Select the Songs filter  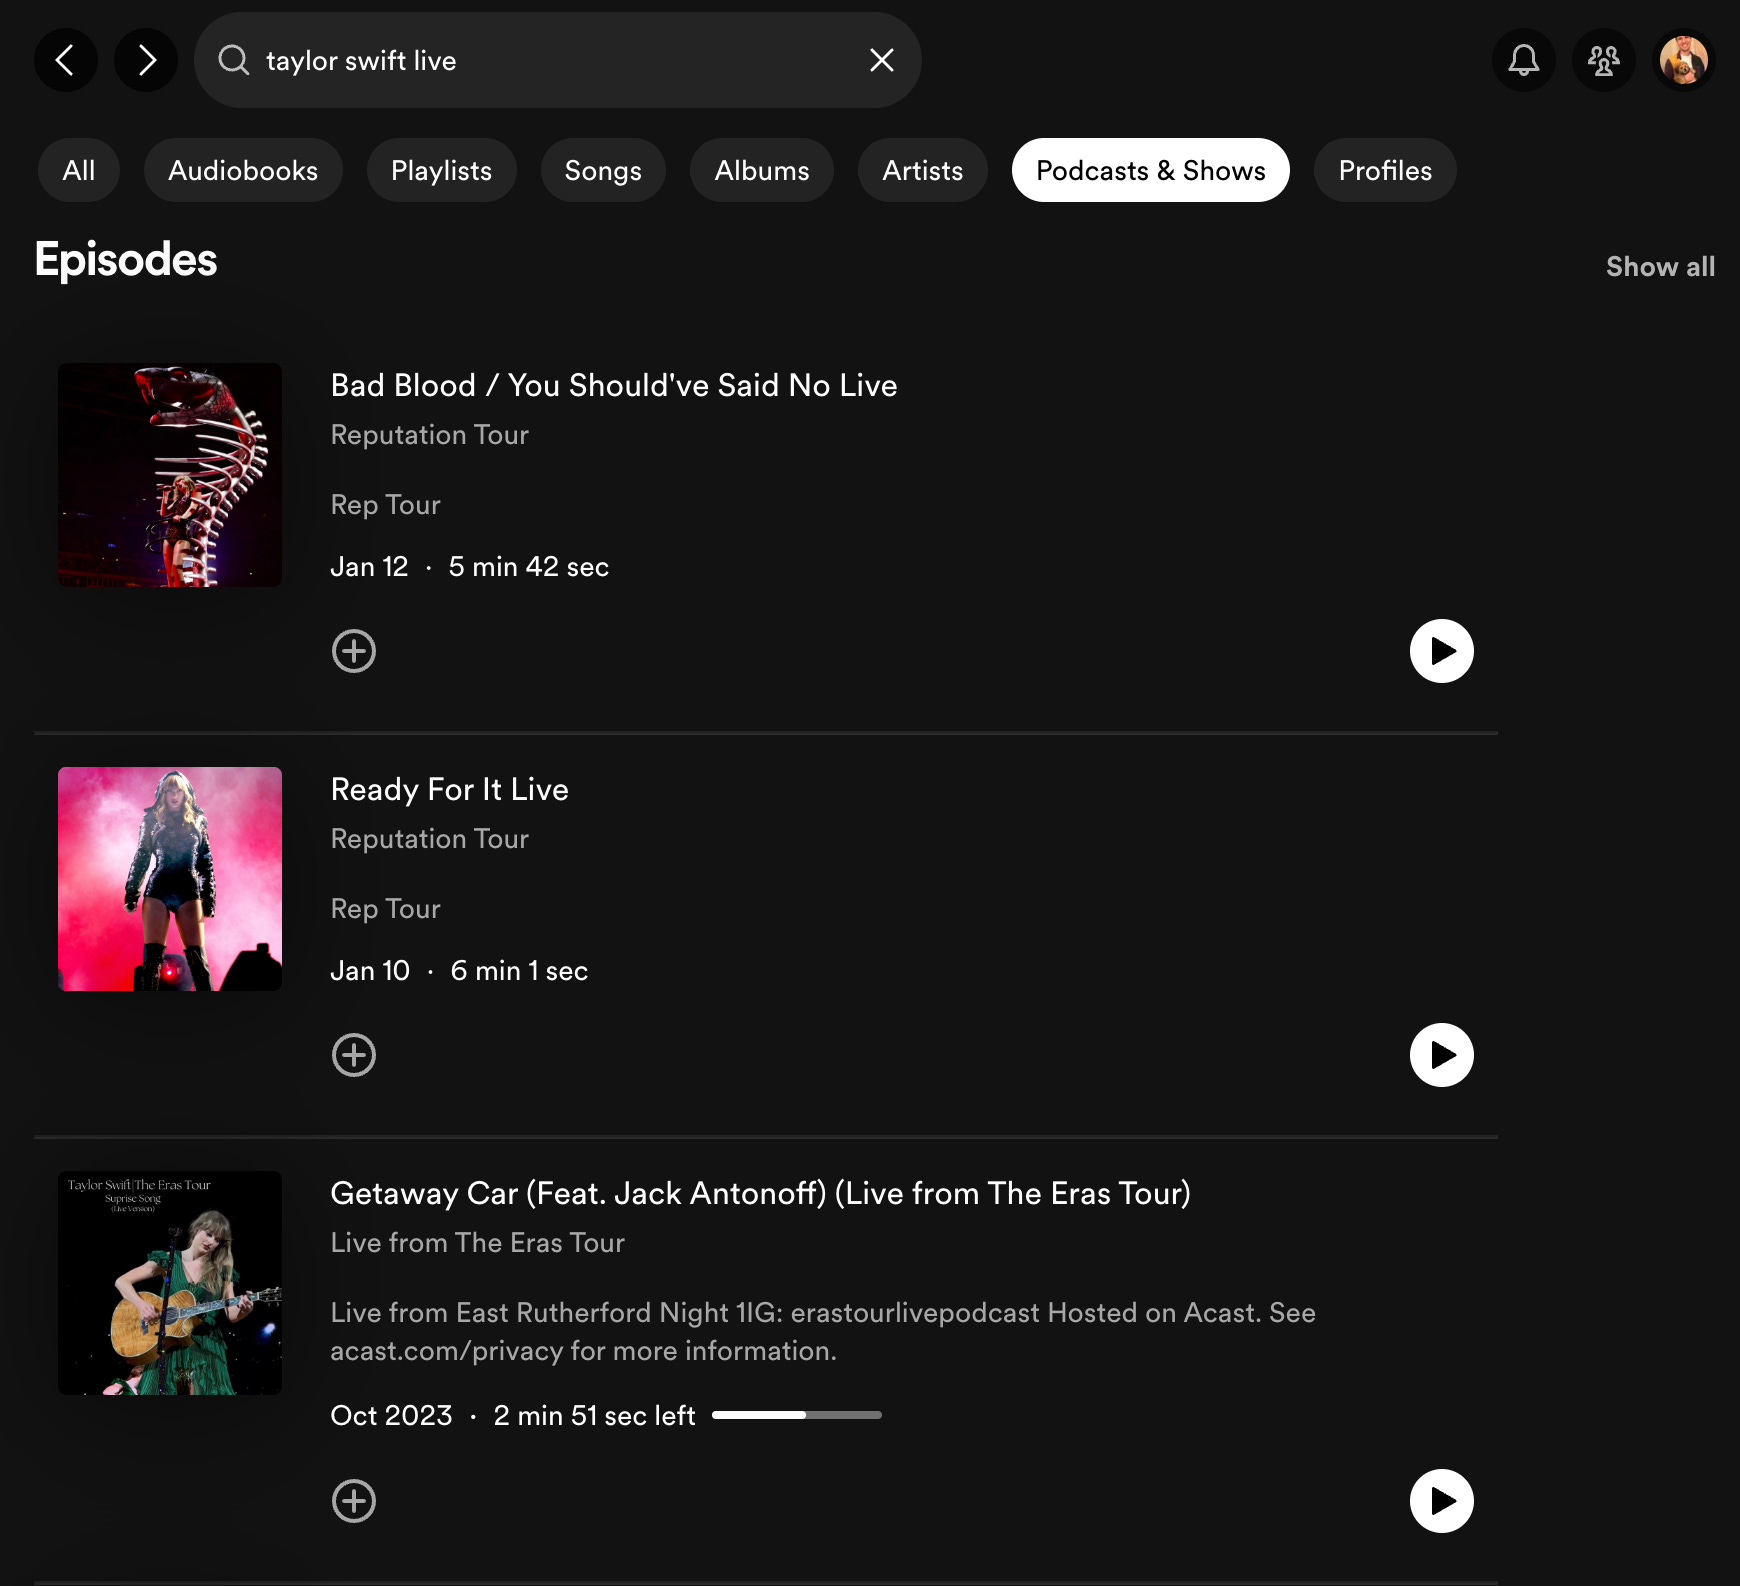coord(603,170)
